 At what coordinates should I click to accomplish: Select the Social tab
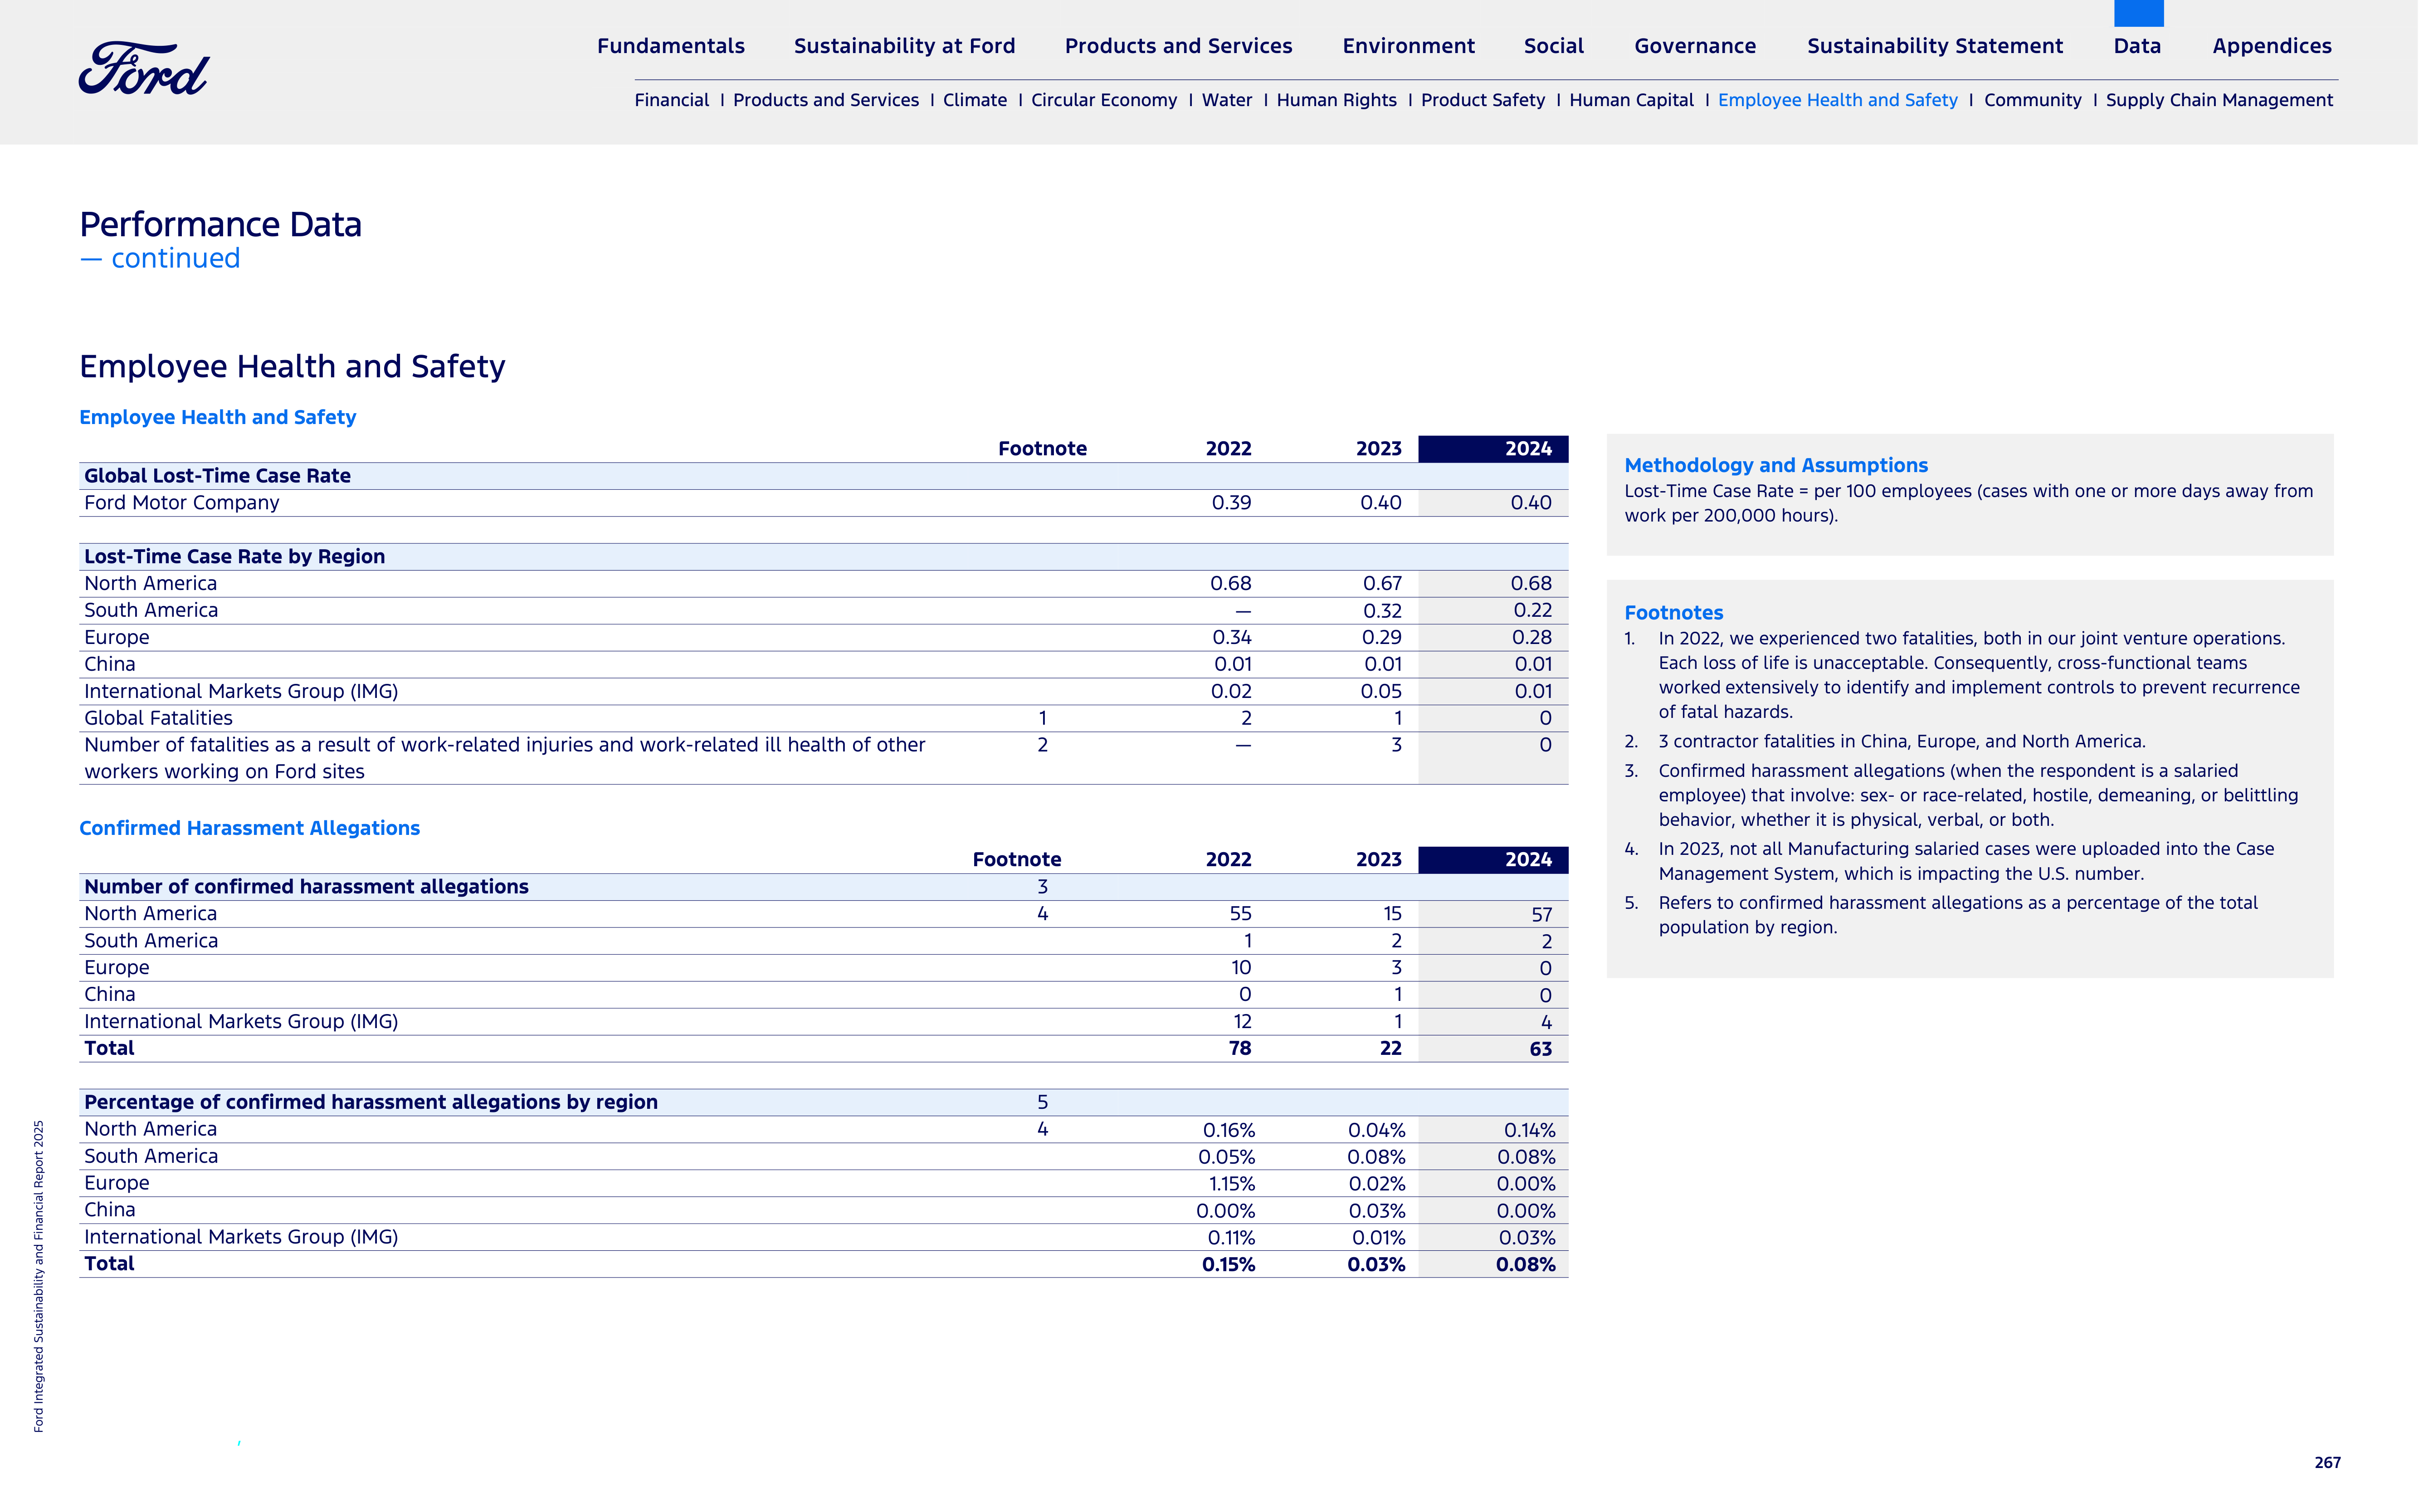[x=1554, y=46]
